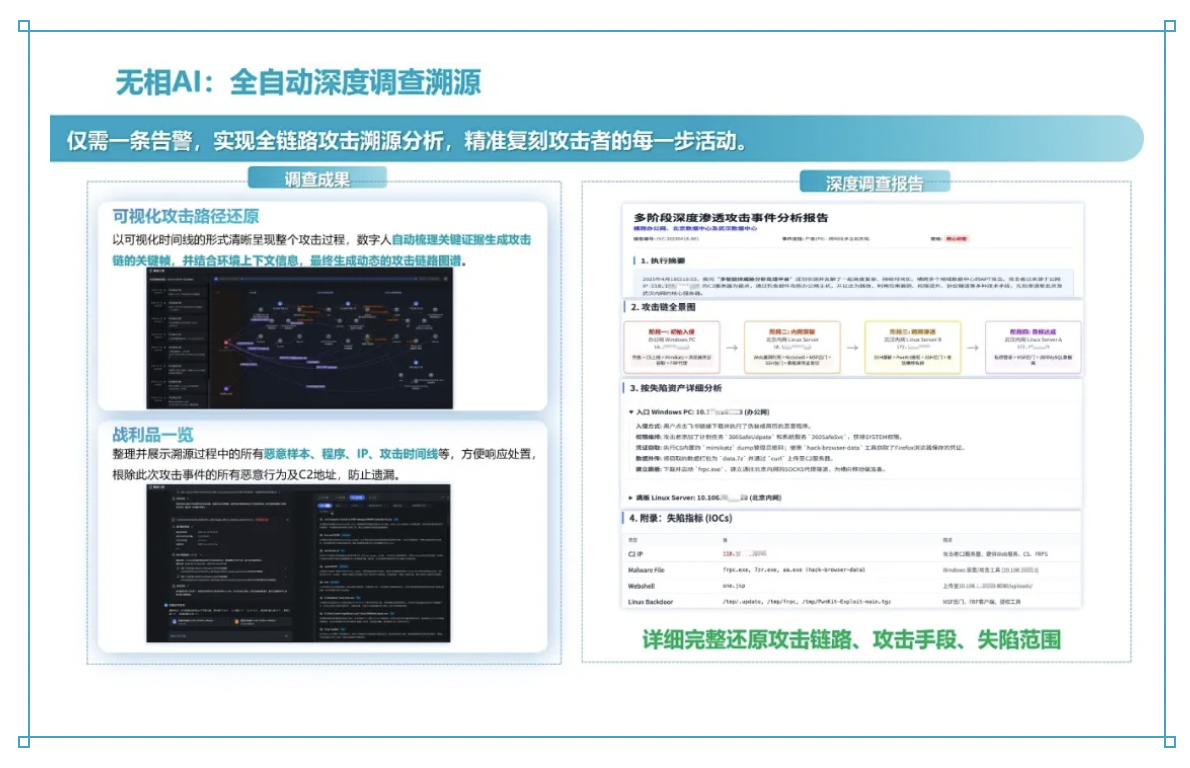Click the top-left corner resize handle

(x=24, y=26)
